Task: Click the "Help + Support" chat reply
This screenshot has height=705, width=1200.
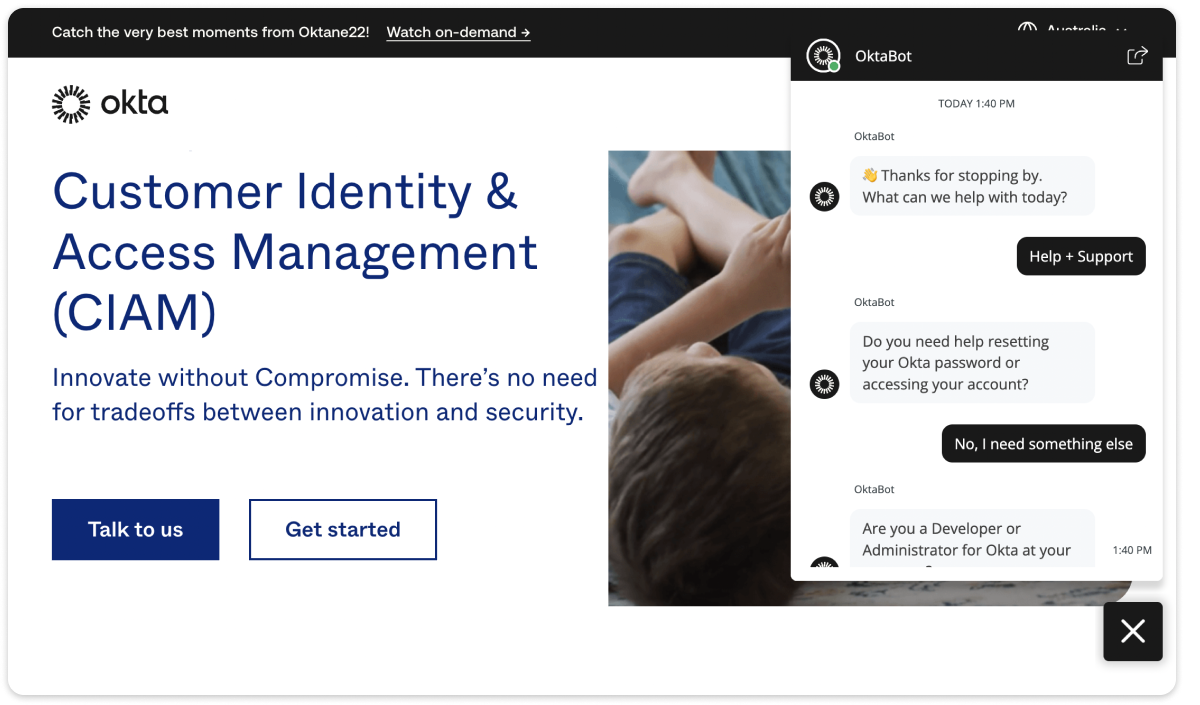Action: click(x=1081, y=256)
